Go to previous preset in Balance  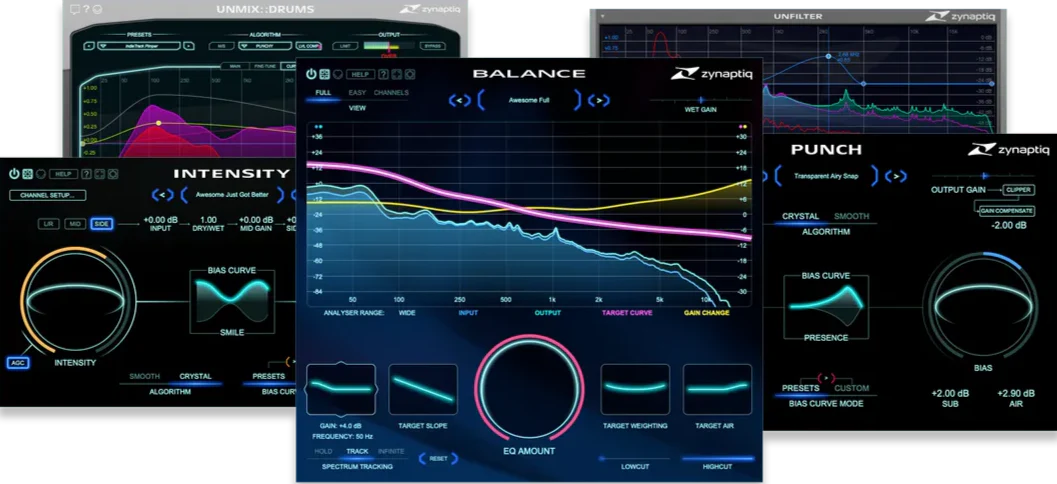coord(460,100)
